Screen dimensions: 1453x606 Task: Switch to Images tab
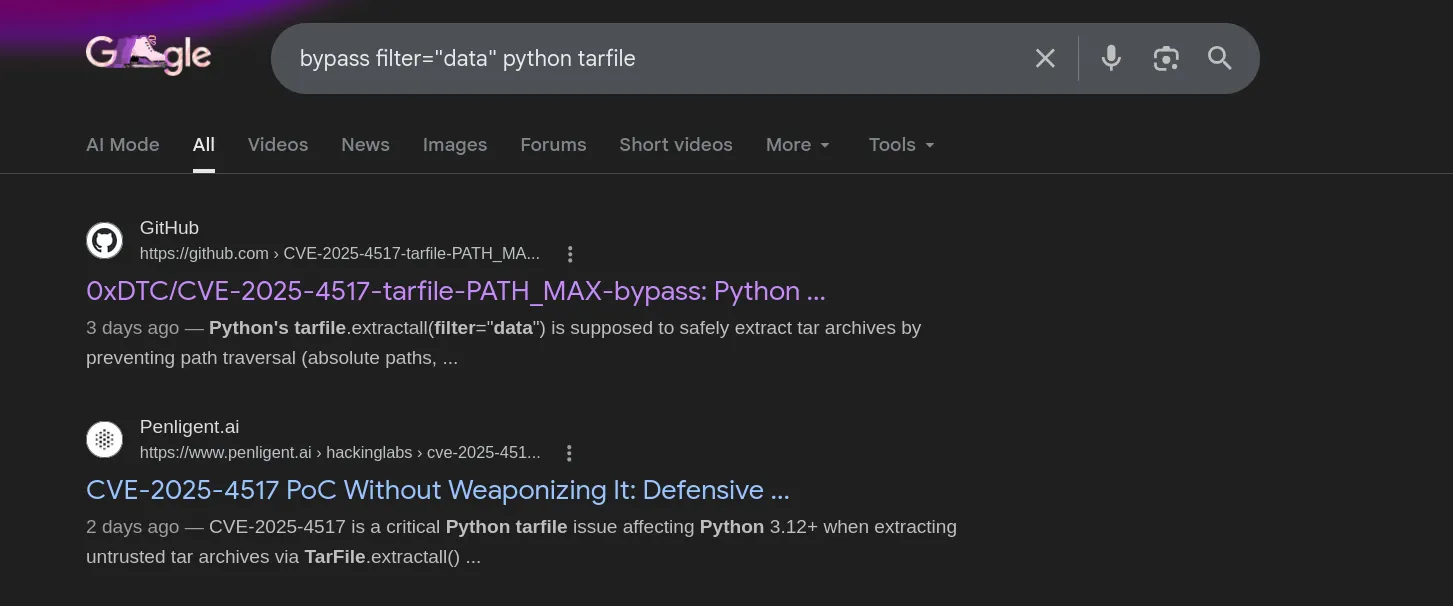coord(455,145)
